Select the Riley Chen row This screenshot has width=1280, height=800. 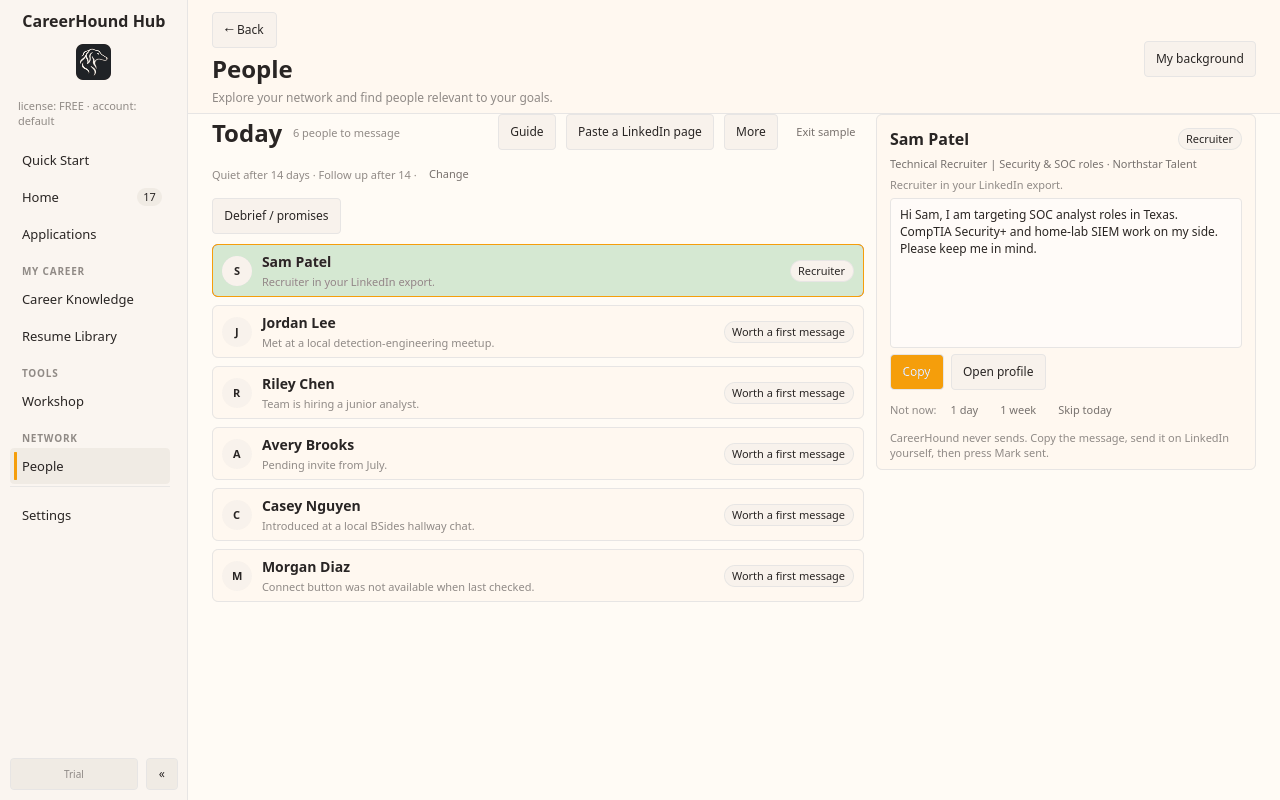[x=538, y=393]
